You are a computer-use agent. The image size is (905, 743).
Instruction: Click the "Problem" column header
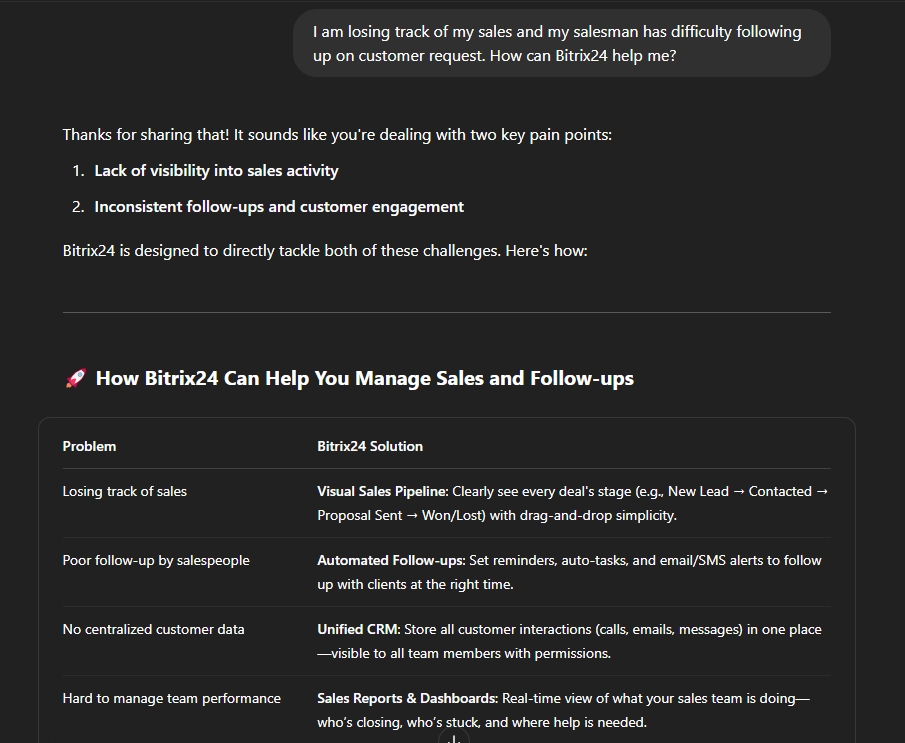[89, 446]
